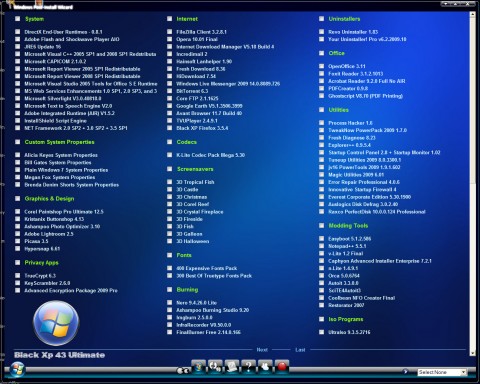Tick the Auslogics Disk Defrag checkbox
Viewport: 480px width, 384px height.
point(321,204)
